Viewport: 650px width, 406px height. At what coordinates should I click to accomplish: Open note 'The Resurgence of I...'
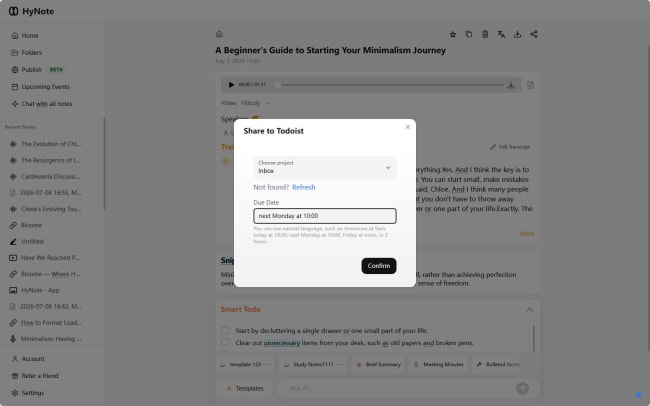tap(45, 160)
